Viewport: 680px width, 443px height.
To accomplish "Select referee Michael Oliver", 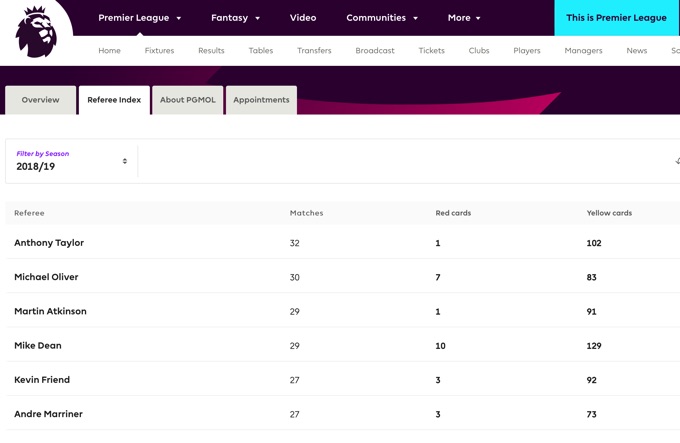I will pos(46,277).
